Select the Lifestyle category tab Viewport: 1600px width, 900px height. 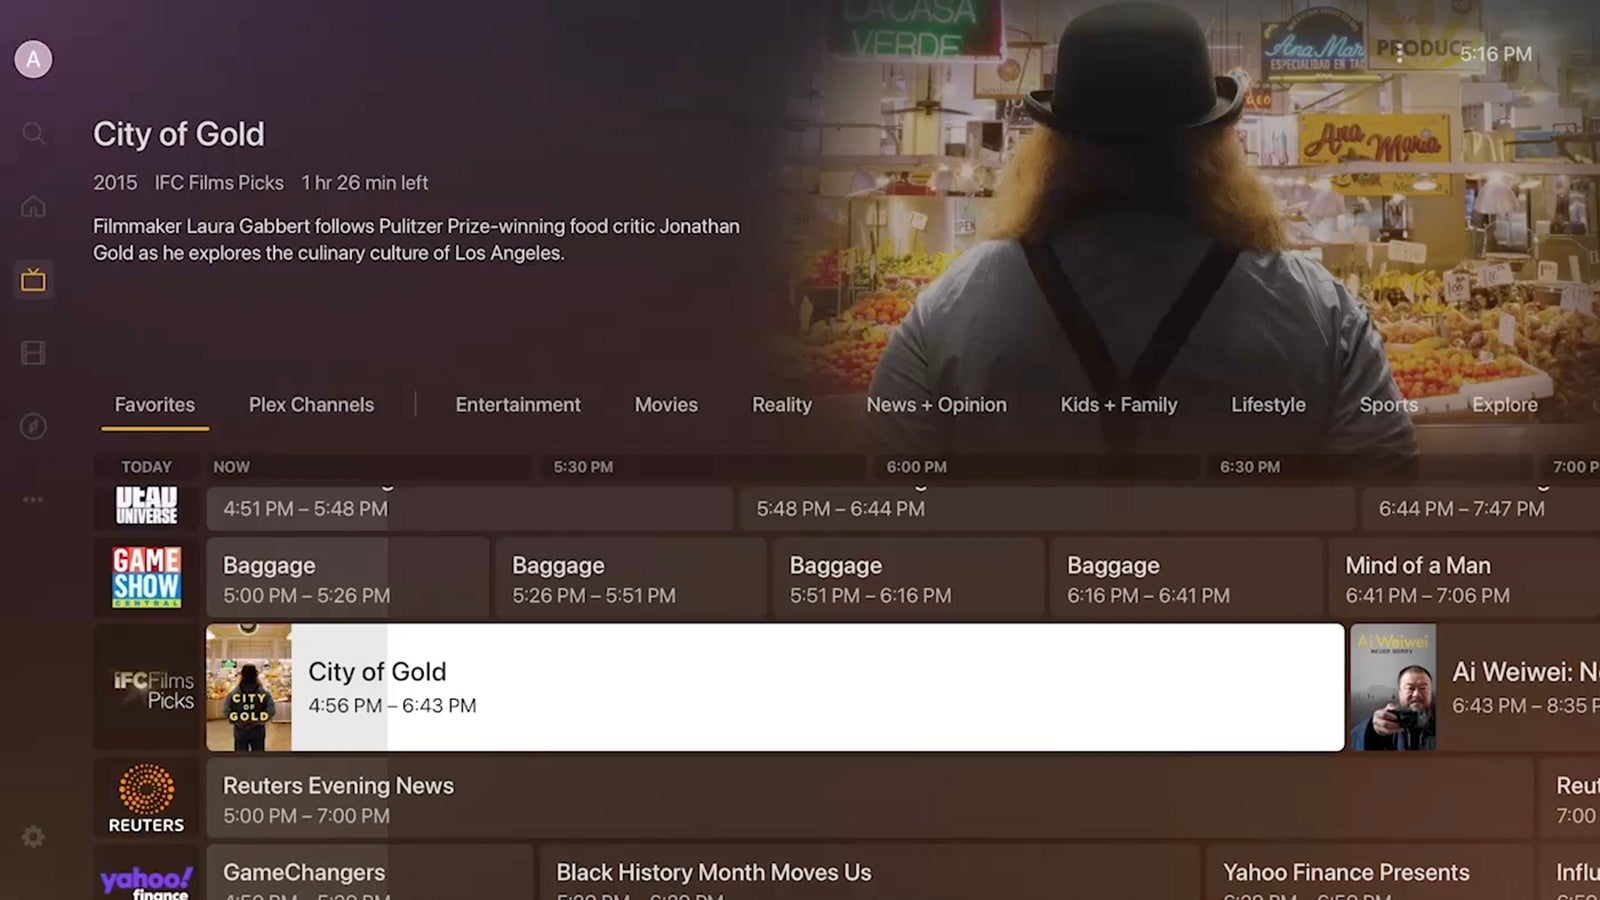(x=1268, y=405)
